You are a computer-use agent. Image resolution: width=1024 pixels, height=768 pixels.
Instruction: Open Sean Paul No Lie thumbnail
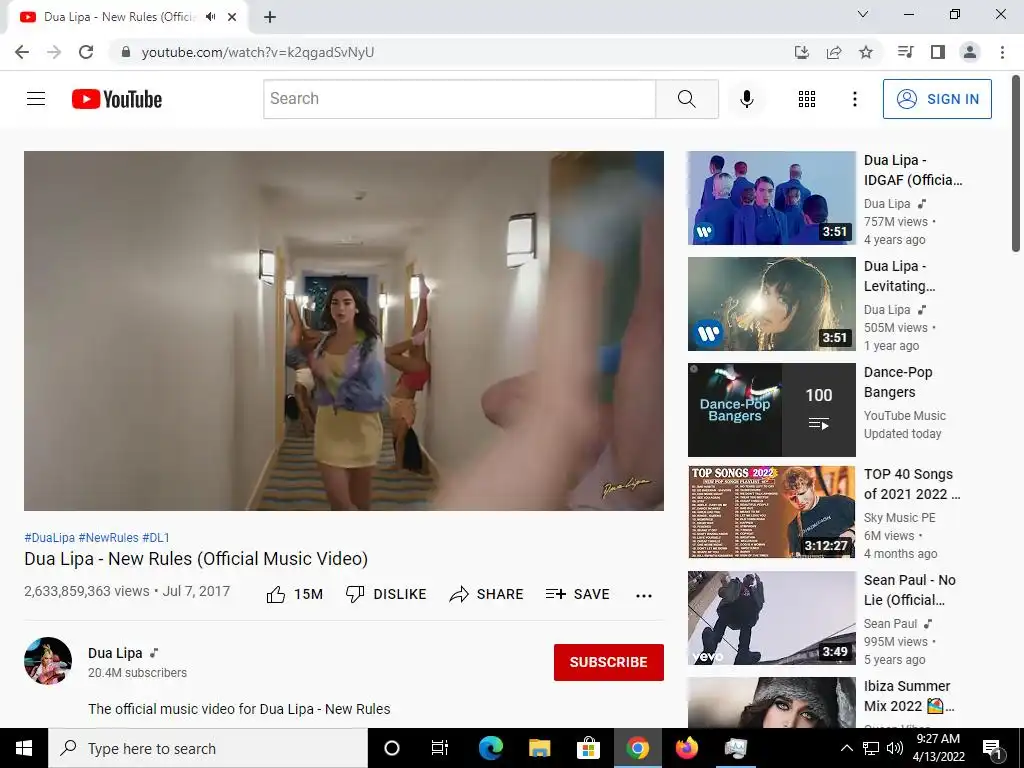click(771, 618)
